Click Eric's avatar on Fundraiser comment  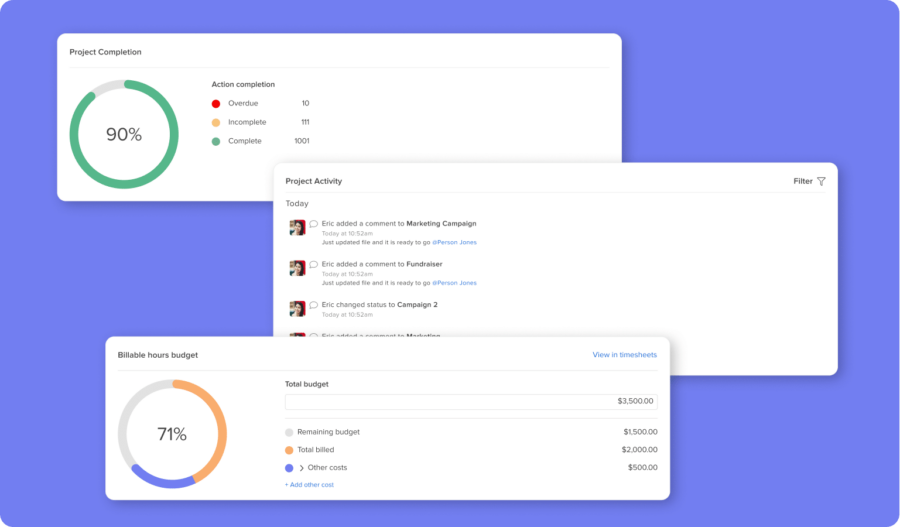[297, 268]
